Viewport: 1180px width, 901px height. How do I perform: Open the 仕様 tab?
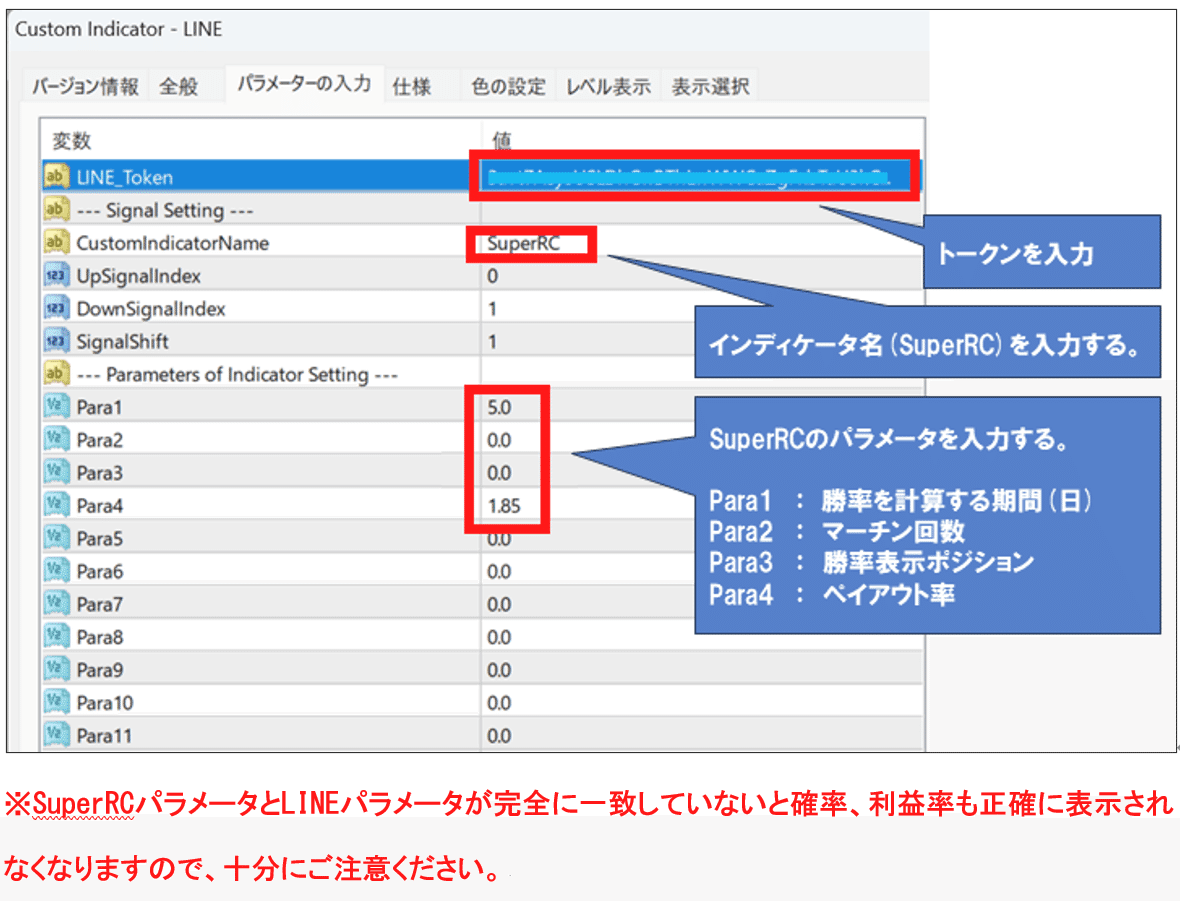(x=412, y=87)
